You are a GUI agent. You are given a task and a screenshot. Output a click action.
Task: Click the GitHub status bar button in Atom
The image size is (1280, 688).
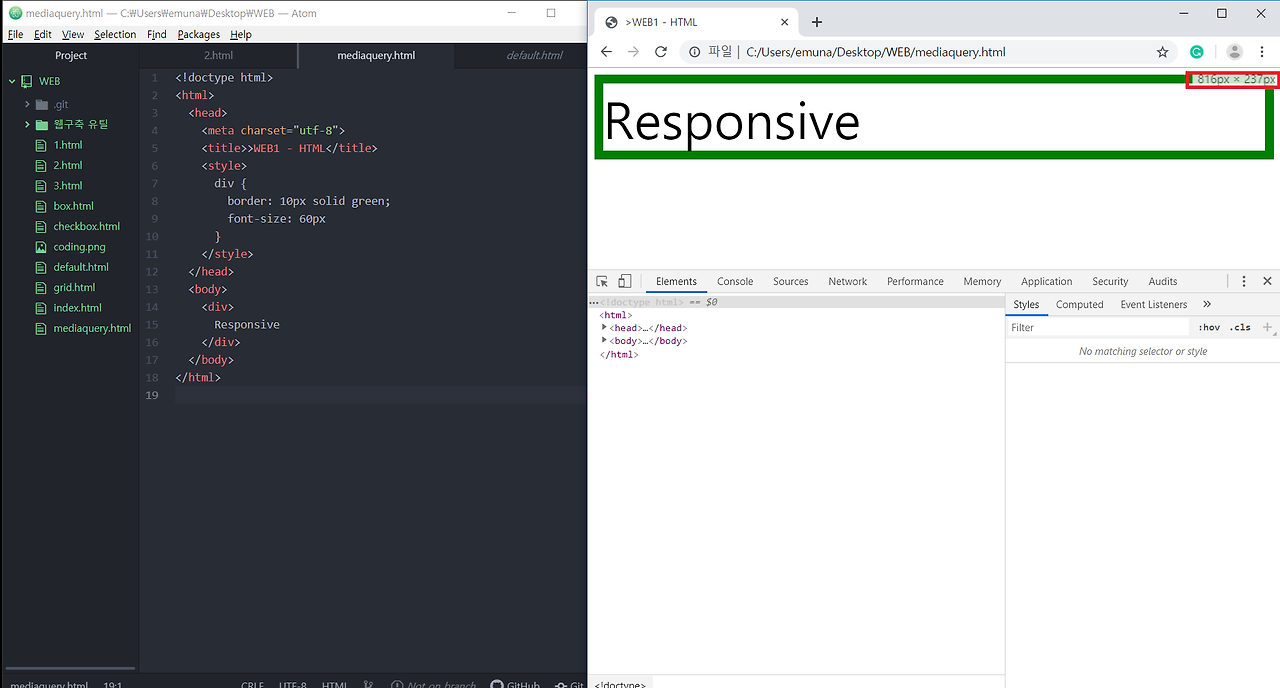tap(515, 685)
